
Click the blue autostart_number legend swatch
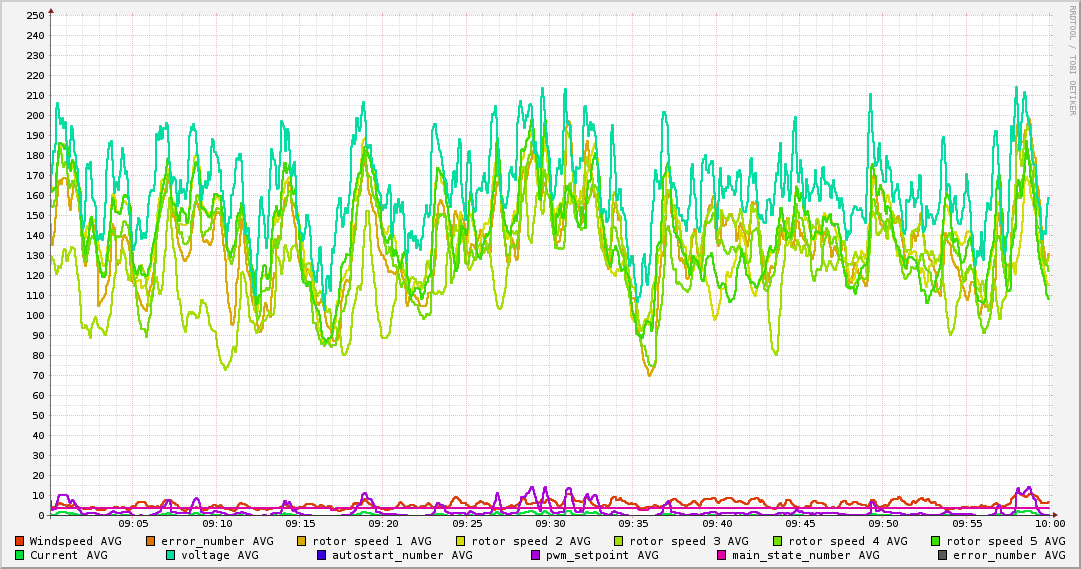[x=321, y=555]
